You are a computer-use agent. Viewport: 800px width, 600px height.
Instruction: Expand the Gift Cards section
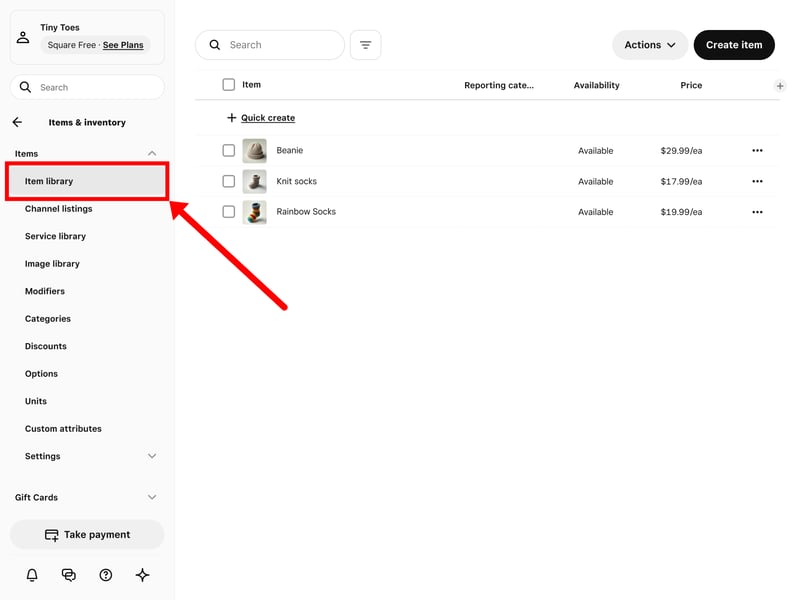pyautogui.click(x=152, y=497)
